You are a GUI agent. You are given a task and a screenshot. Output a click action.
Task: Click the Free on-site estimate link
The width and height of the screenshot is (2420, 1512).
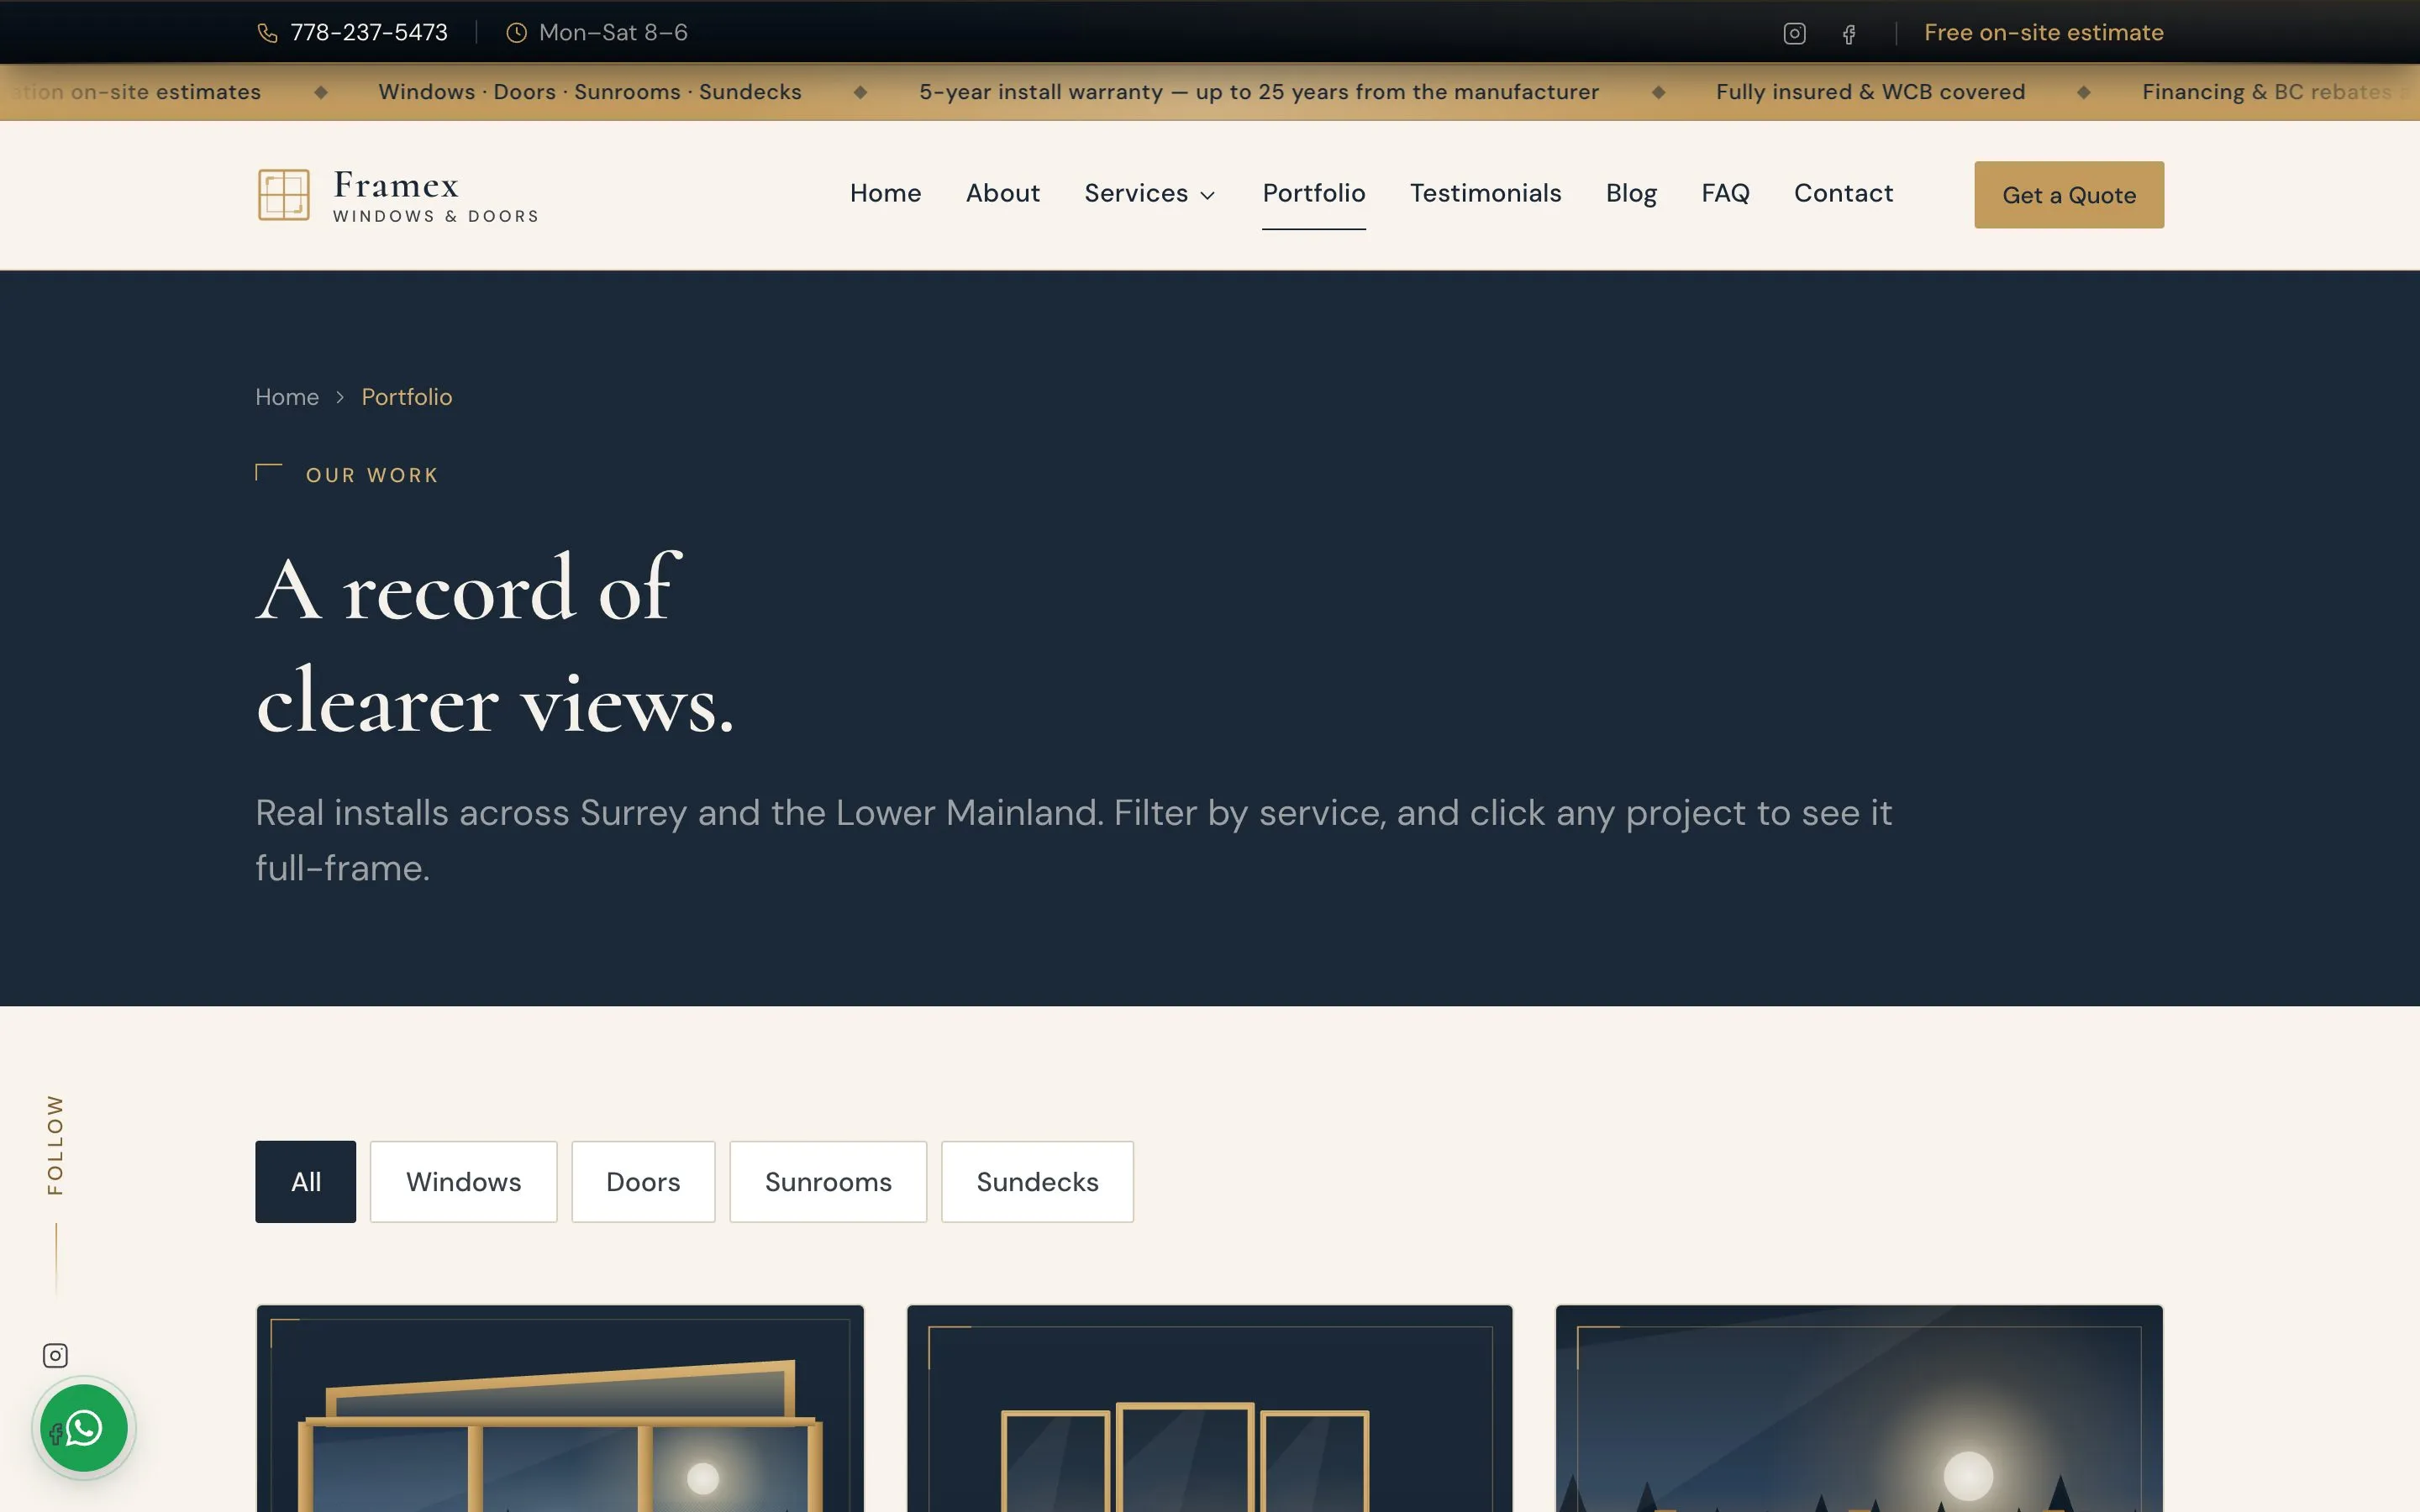click(2043, 33)
